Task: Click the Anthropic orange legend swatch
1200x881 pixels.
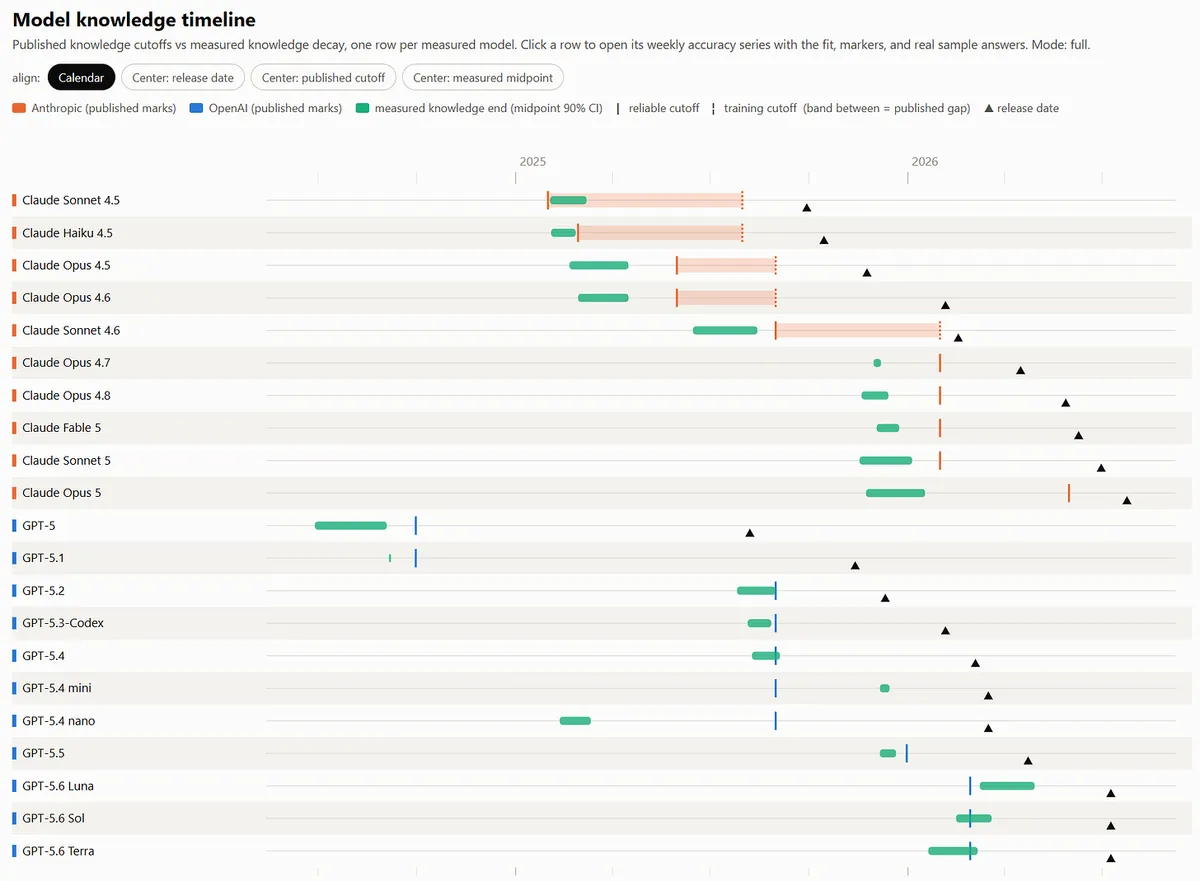Action: (x=19, y=108)
